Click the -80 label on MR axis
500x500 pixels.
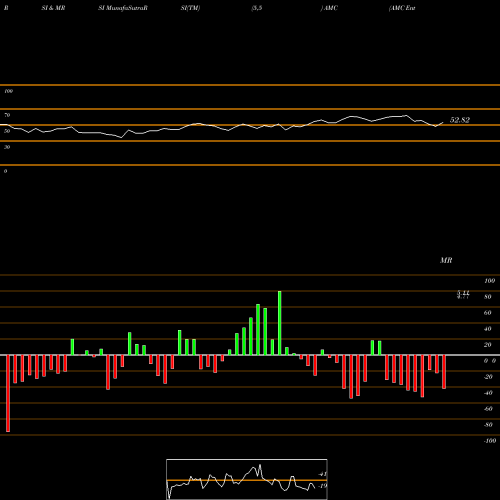[488, 425]
